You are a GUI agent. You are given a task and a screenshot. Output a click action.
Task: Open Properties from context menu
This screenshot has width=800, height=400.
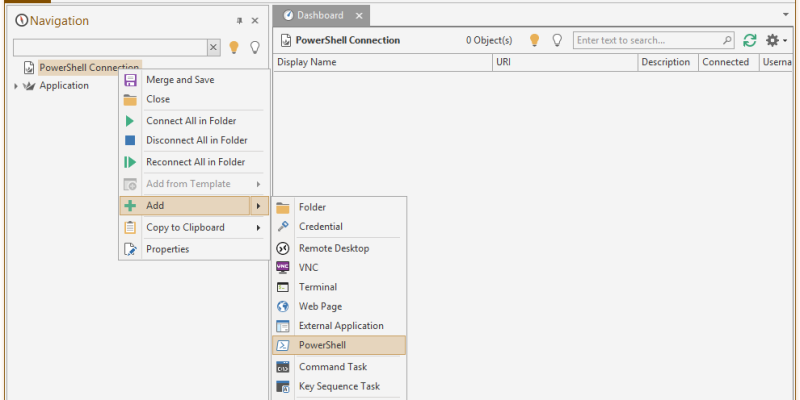pos(167,249)
